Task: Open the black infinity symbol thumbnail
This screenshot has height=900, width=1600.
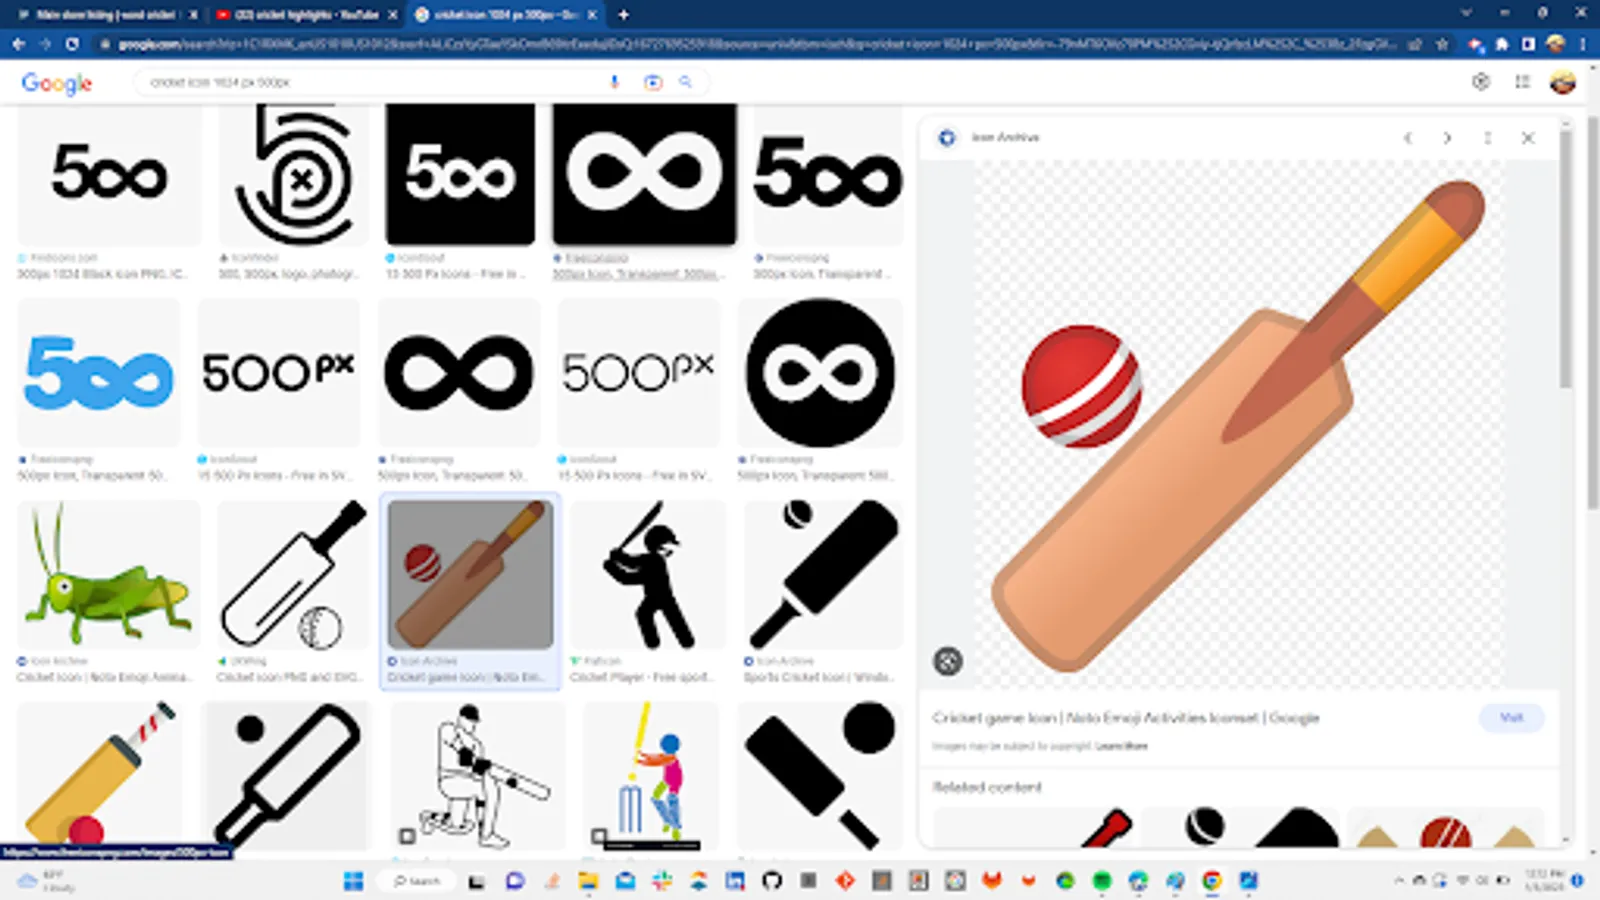Action: (x=459, y=372)
